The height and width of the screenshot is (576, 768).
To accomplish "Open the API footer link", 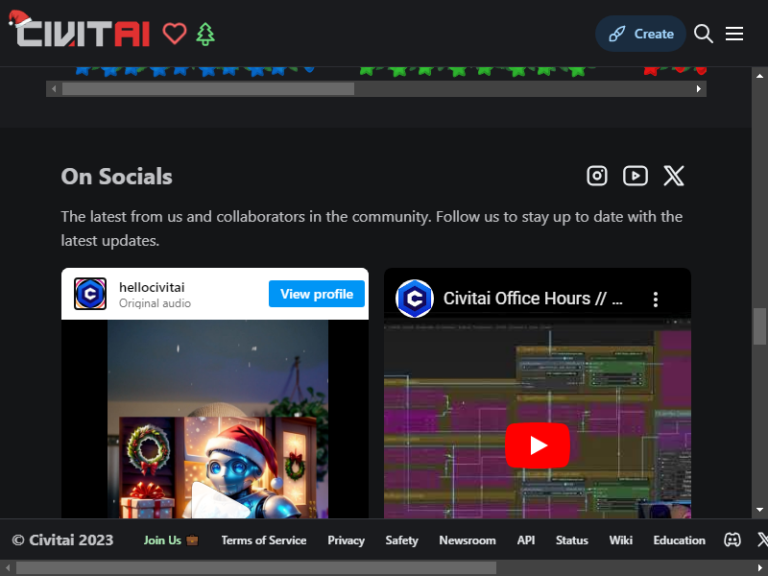I will (x=526, y=540).
